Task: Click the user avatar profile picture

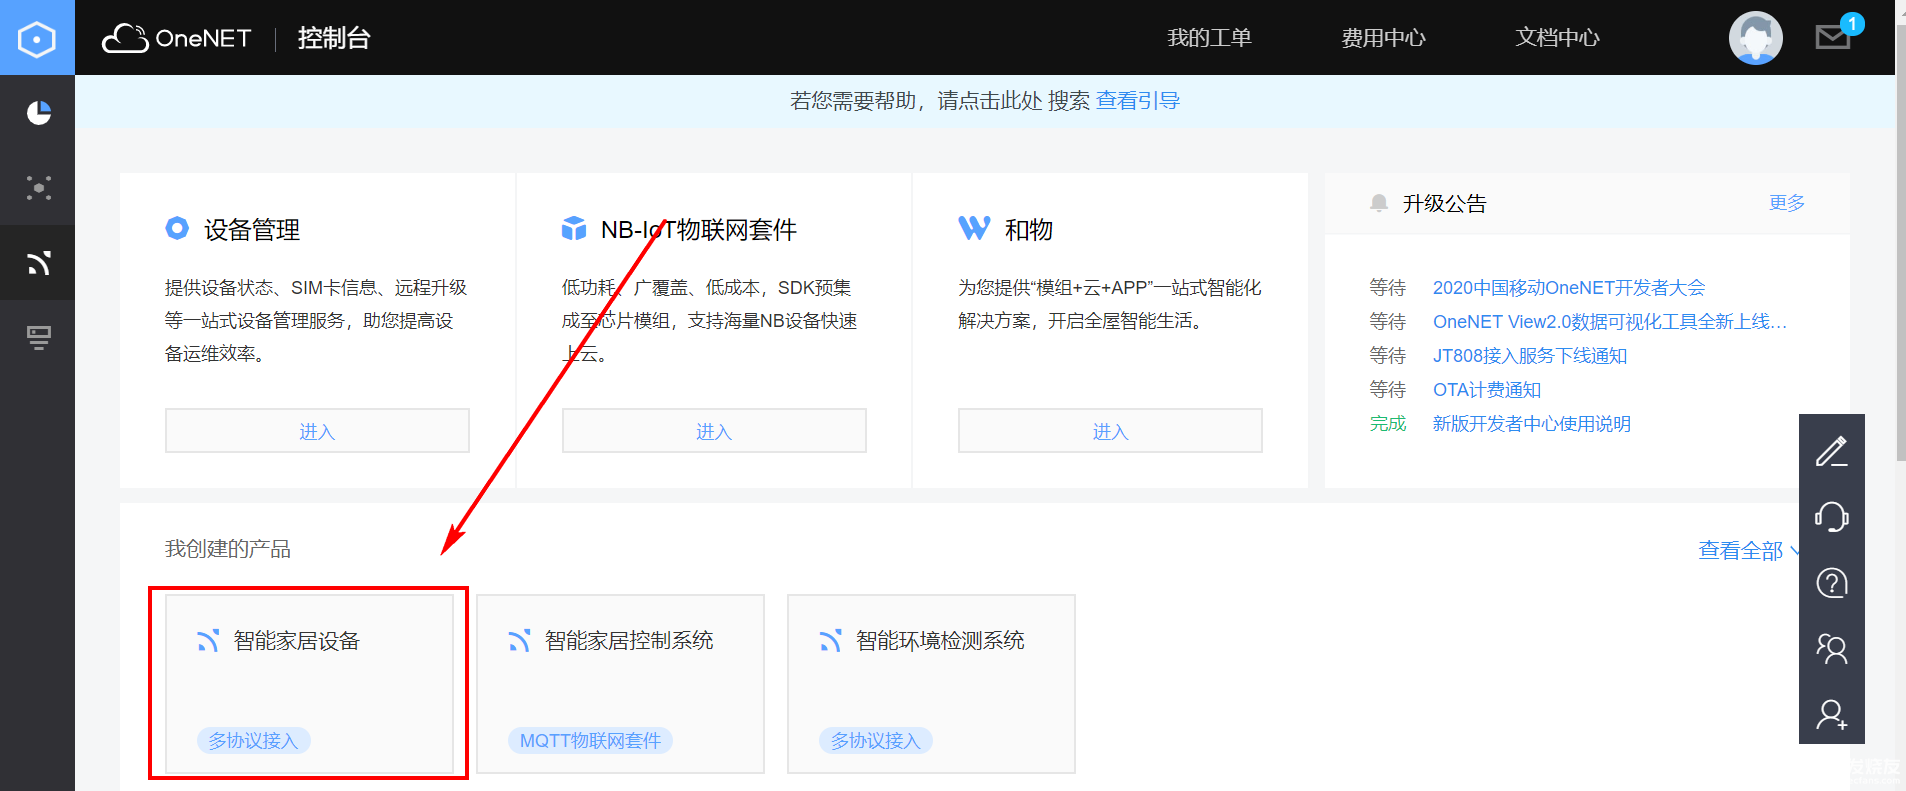Action: pos(1755,38)
